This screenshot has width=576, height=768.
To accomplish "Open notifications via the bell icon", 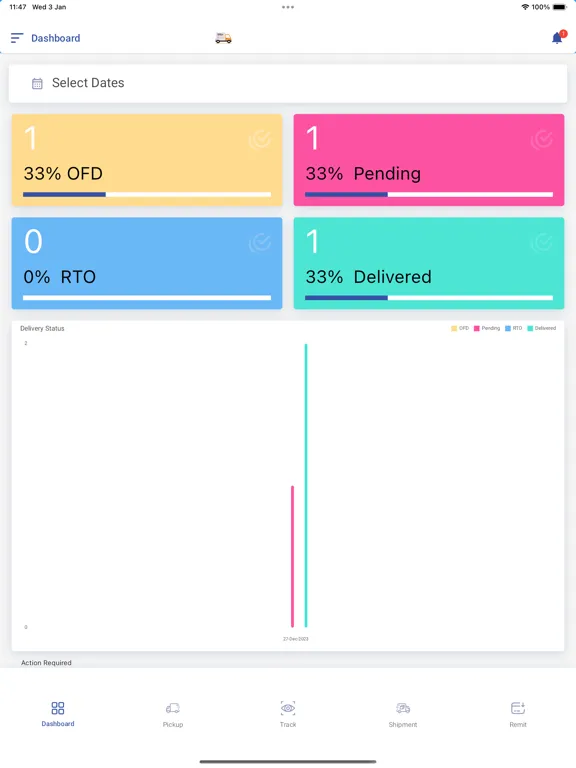I will (x=558, y=38).
